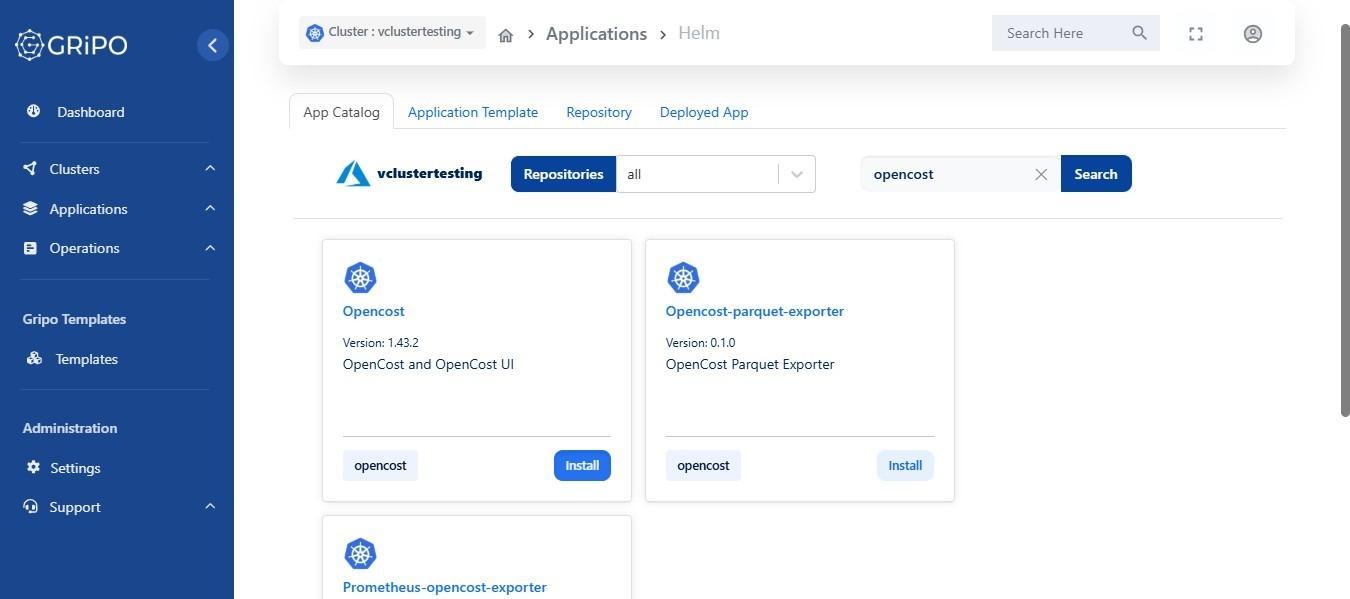Screen dimensions: 1350x599
Task: Switch to the Deployed App tab
Action: coord(704,112)
